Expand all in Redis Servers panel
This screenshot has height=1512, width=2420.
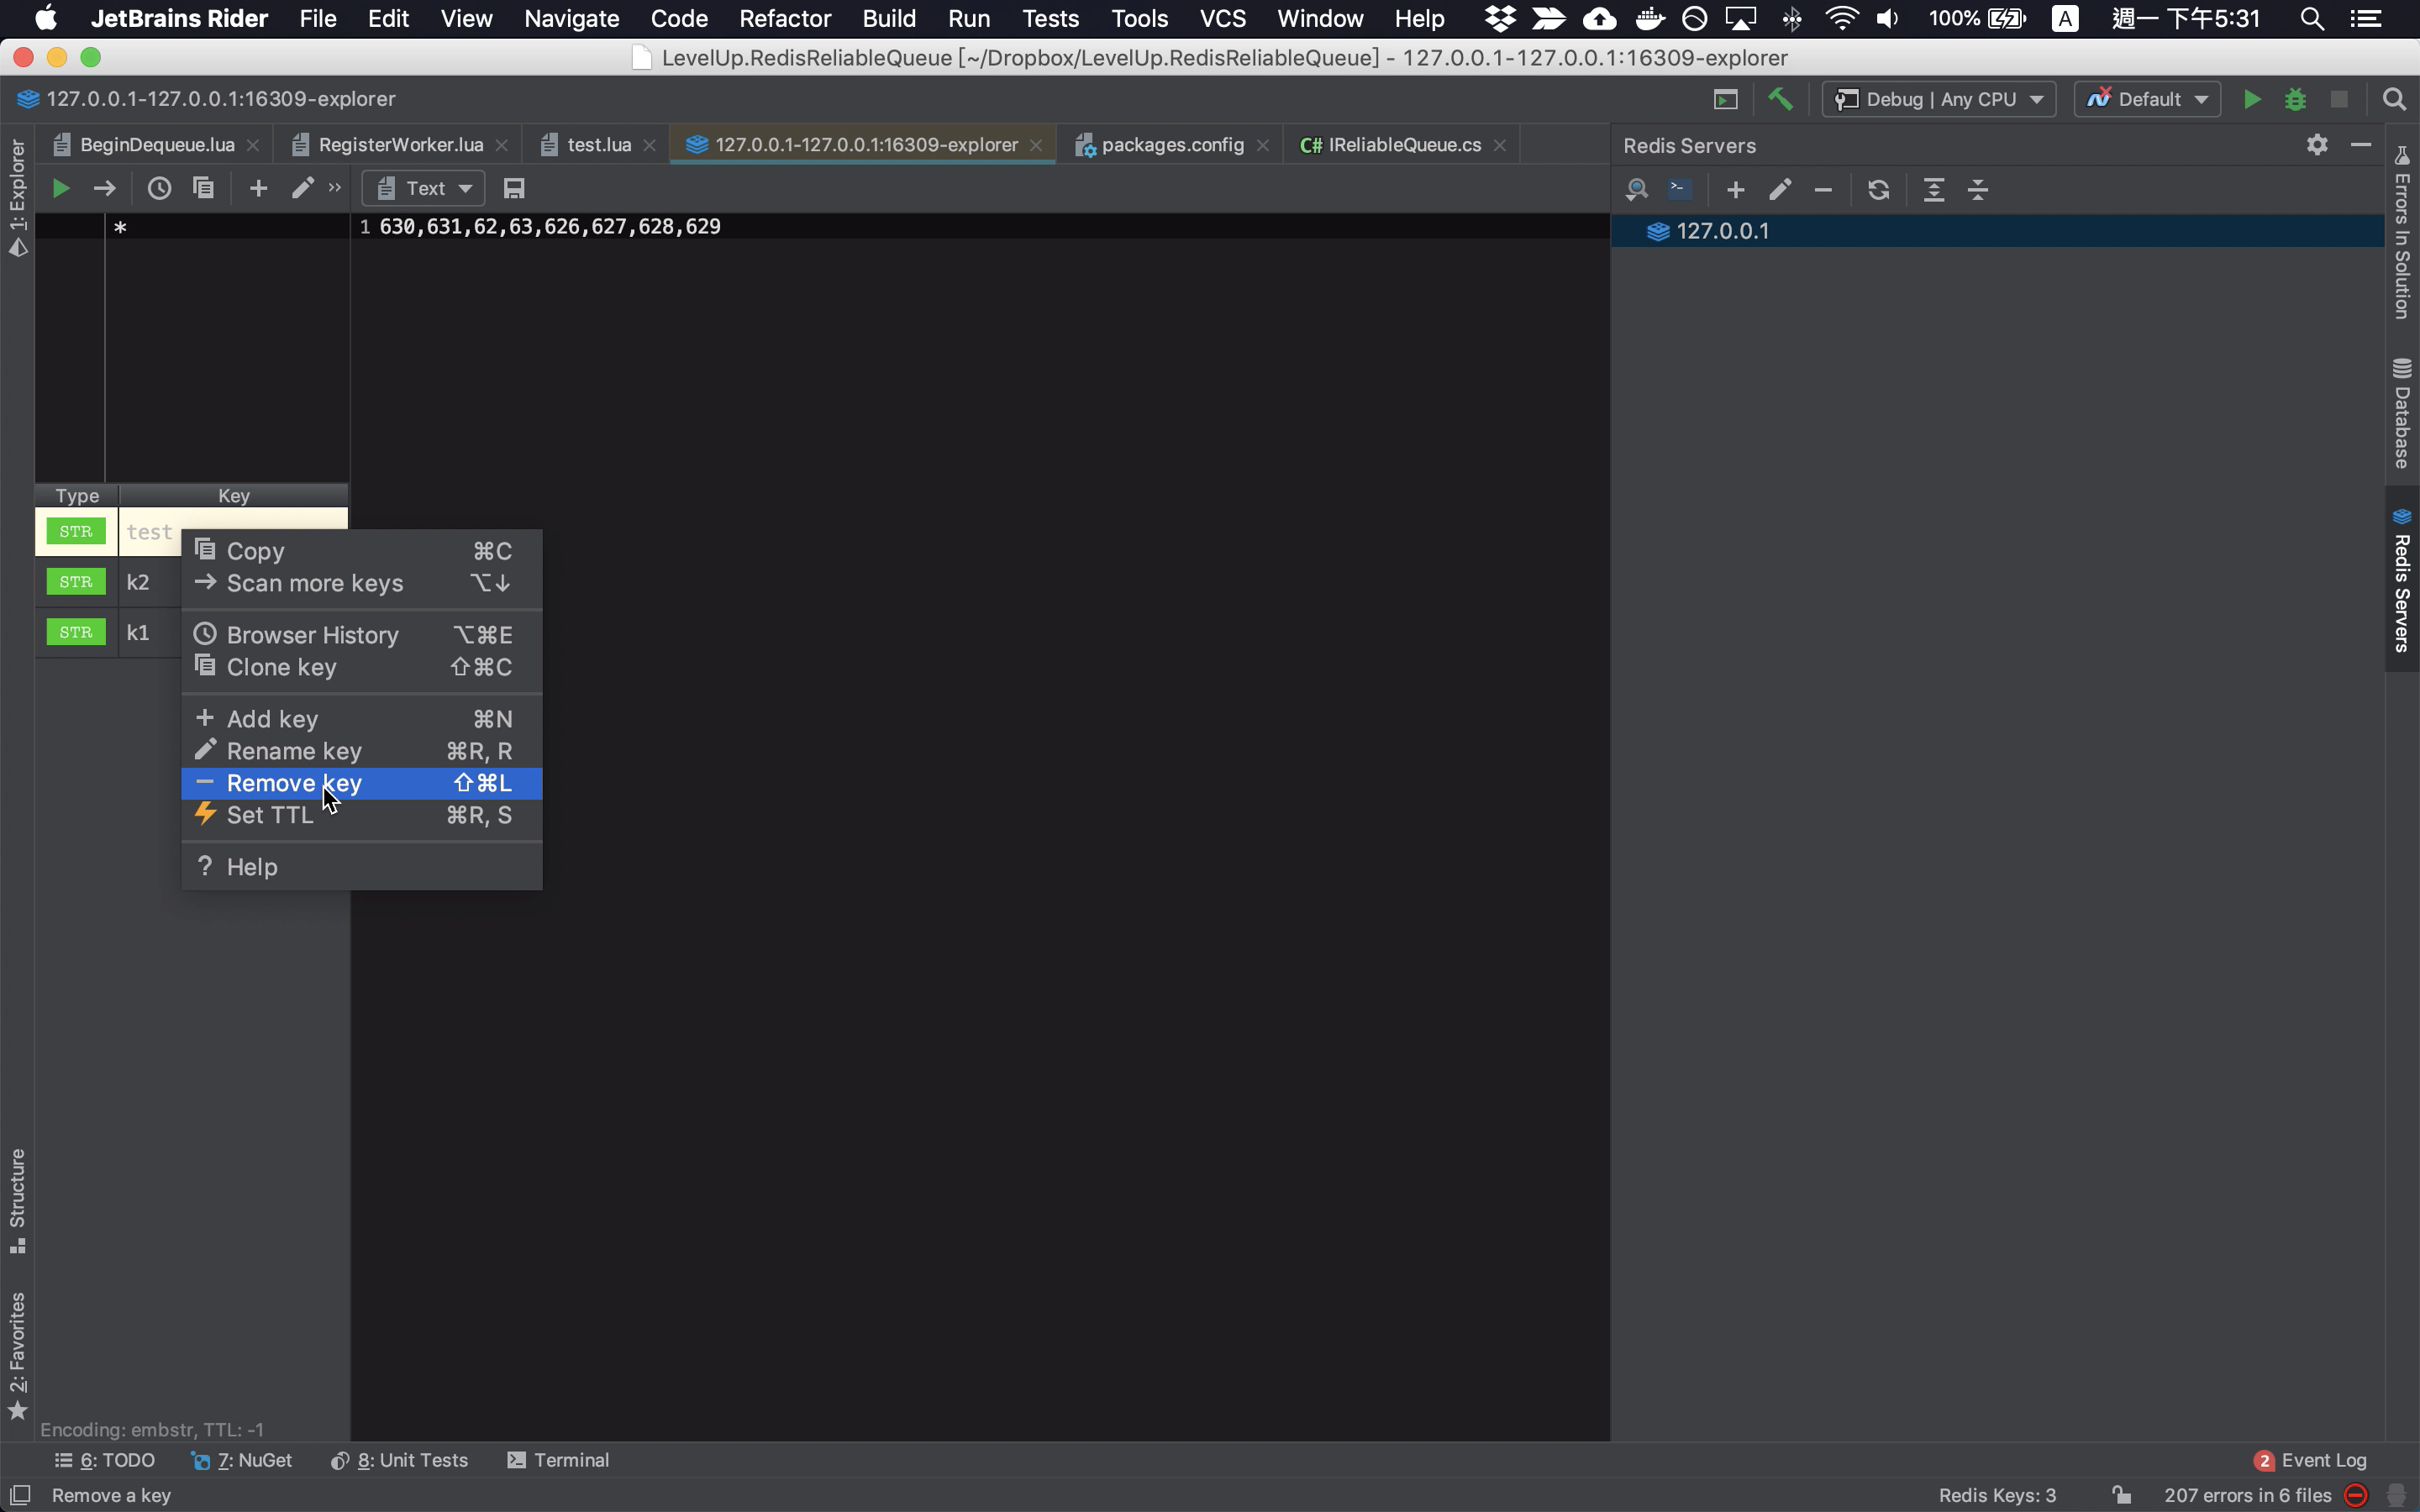tap(1934, 189)
